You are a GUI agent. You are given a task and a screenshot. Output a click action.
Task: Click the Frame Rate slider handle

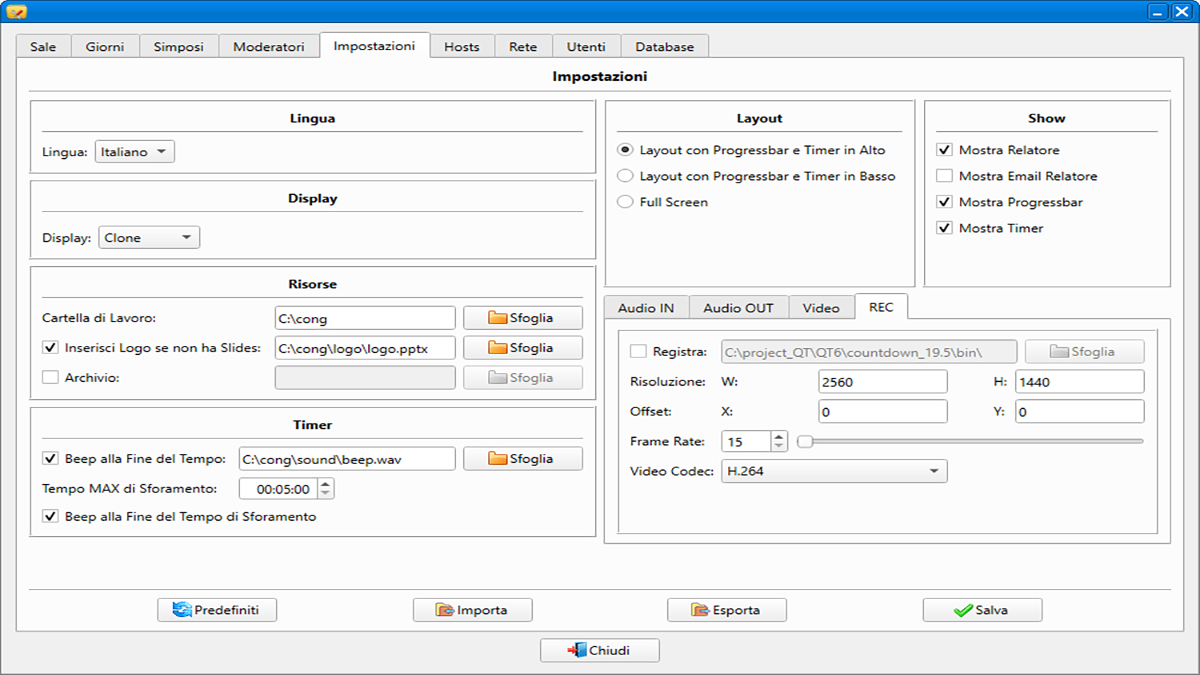pyautogui.click(x=804, y=441)
